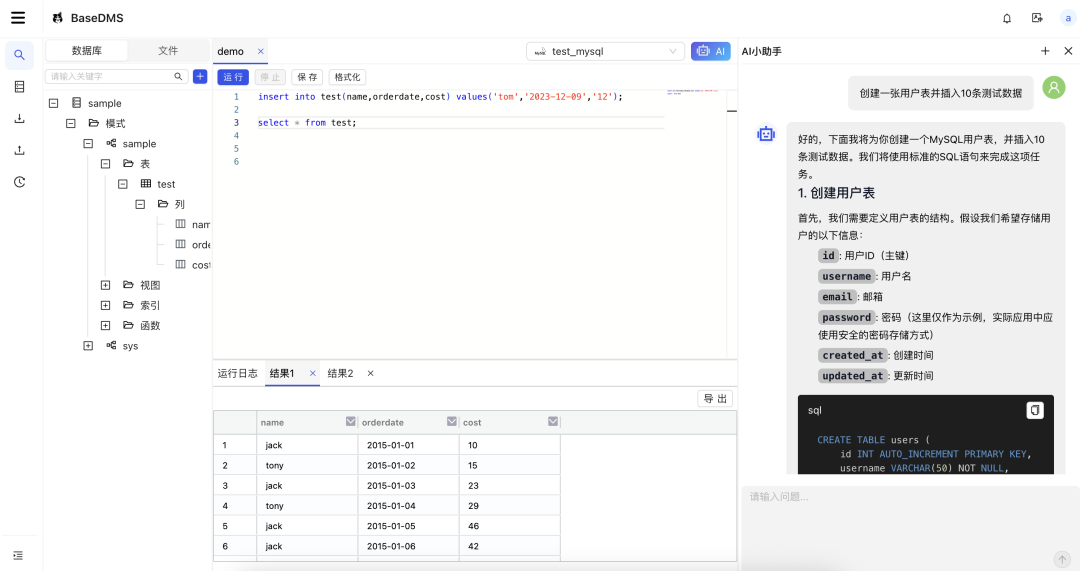Open the orderdate column filter dropdown

tap(452, 422)
